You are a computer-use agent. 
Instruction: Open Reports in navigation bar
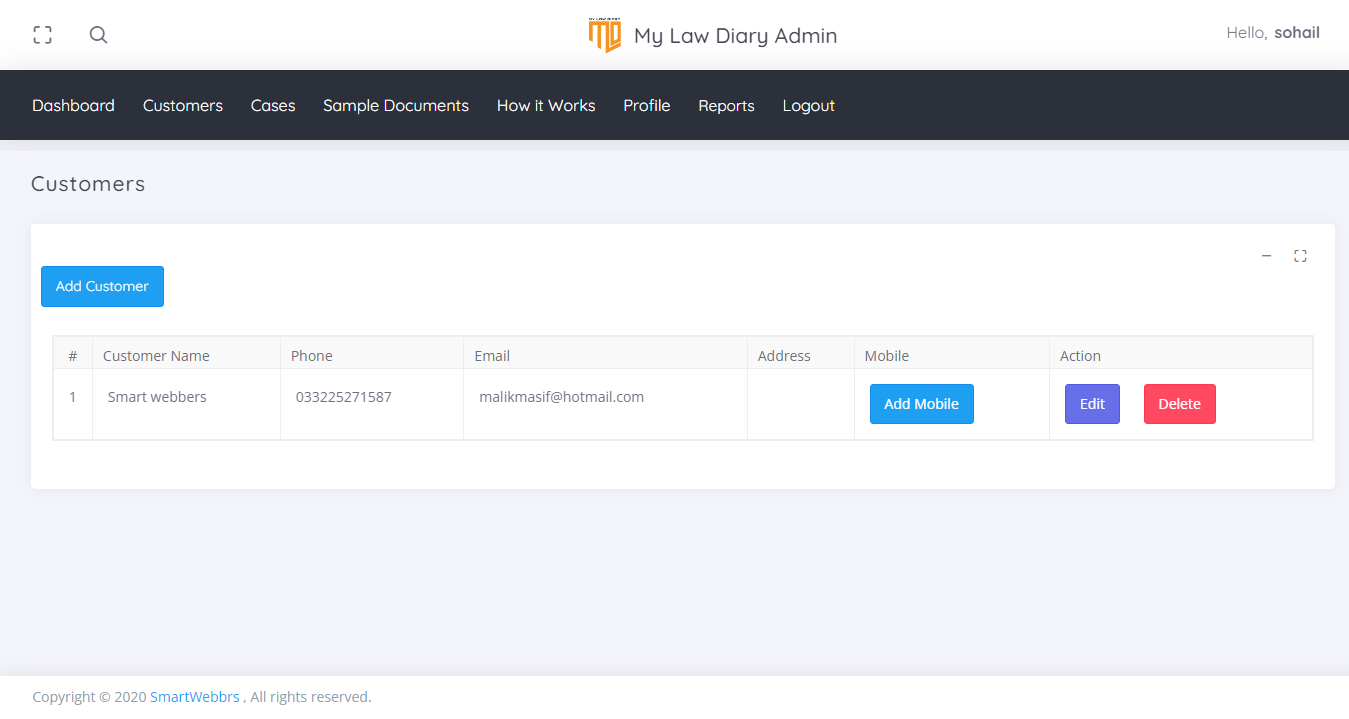point(726,105)
